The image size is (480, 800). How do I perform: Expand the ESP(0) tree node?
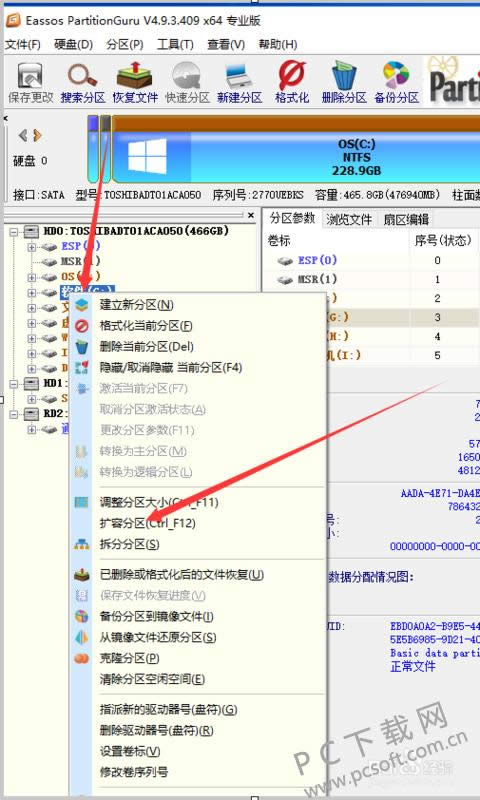[x=32, y=247]
